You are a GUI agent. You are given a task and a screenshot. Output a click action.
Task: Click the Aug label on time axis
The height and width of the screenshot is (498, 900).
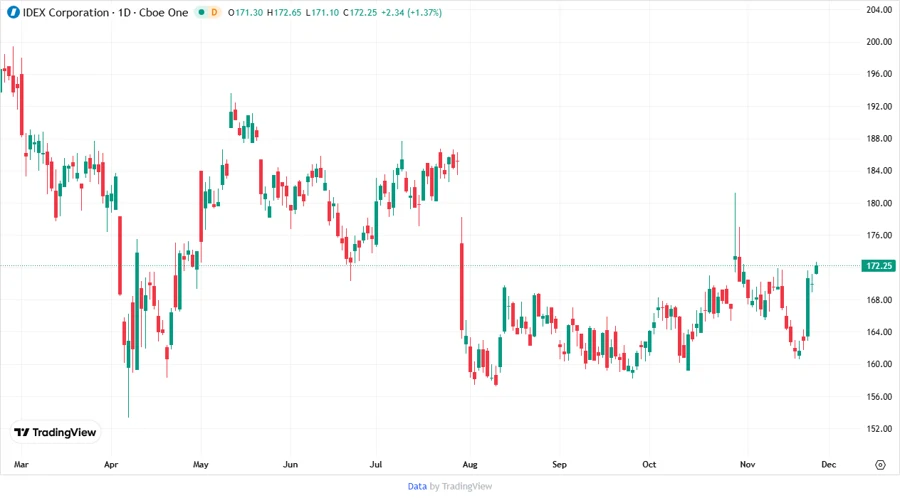click(x=470, y=465)
